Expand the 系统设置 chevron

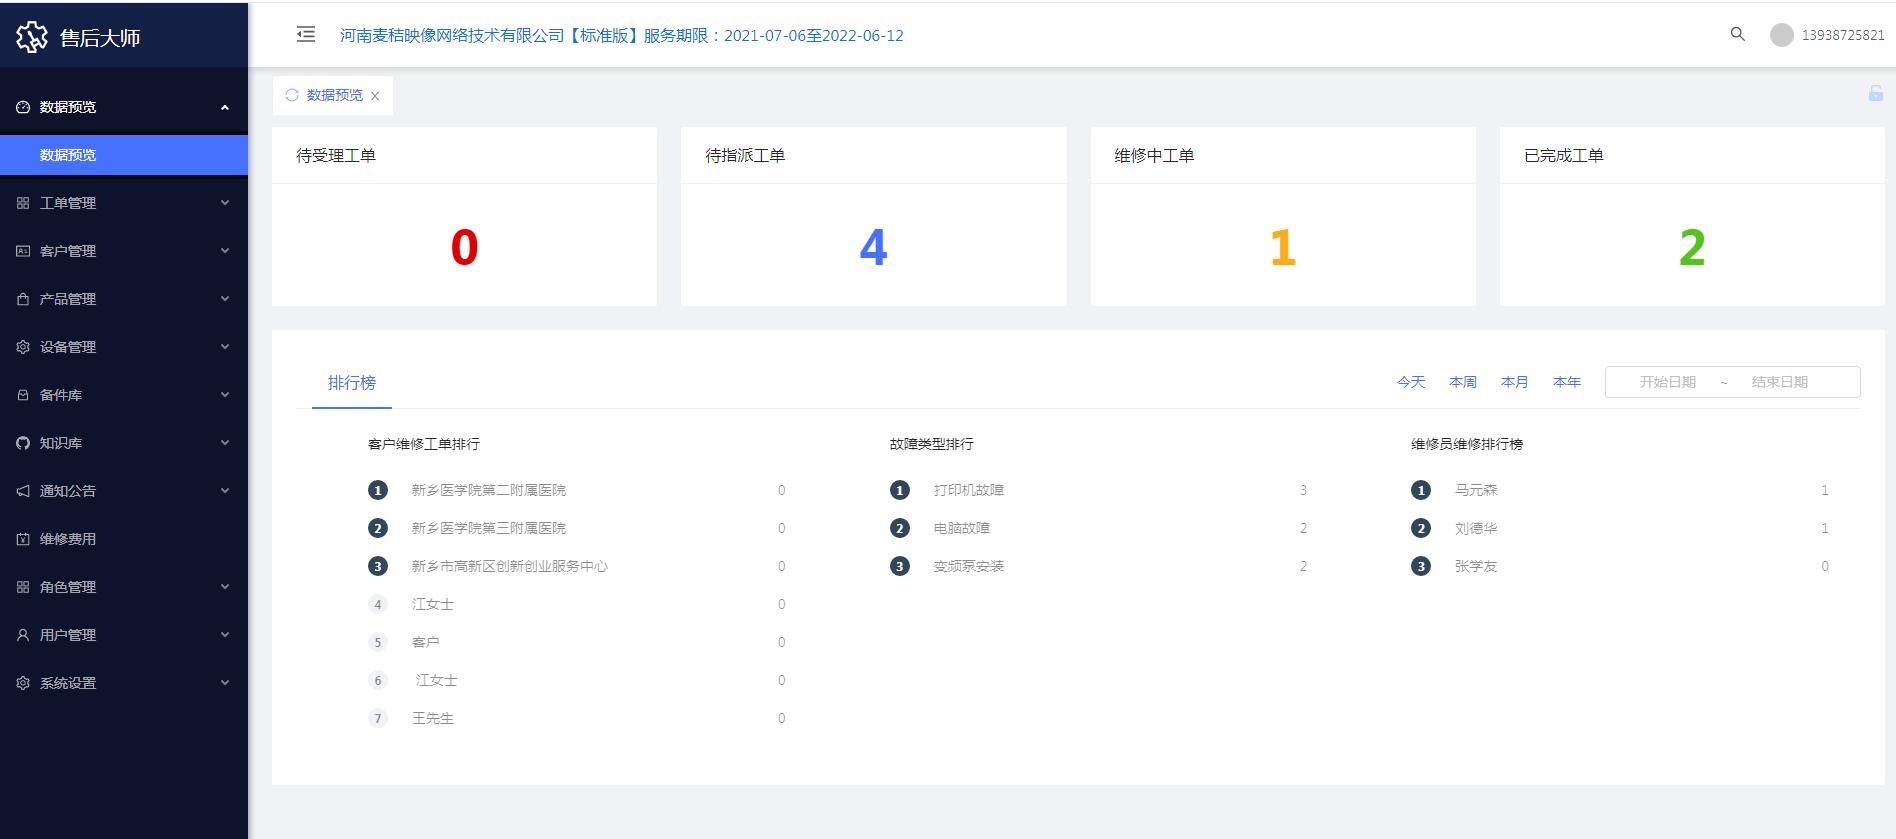[x=225, y=683]
